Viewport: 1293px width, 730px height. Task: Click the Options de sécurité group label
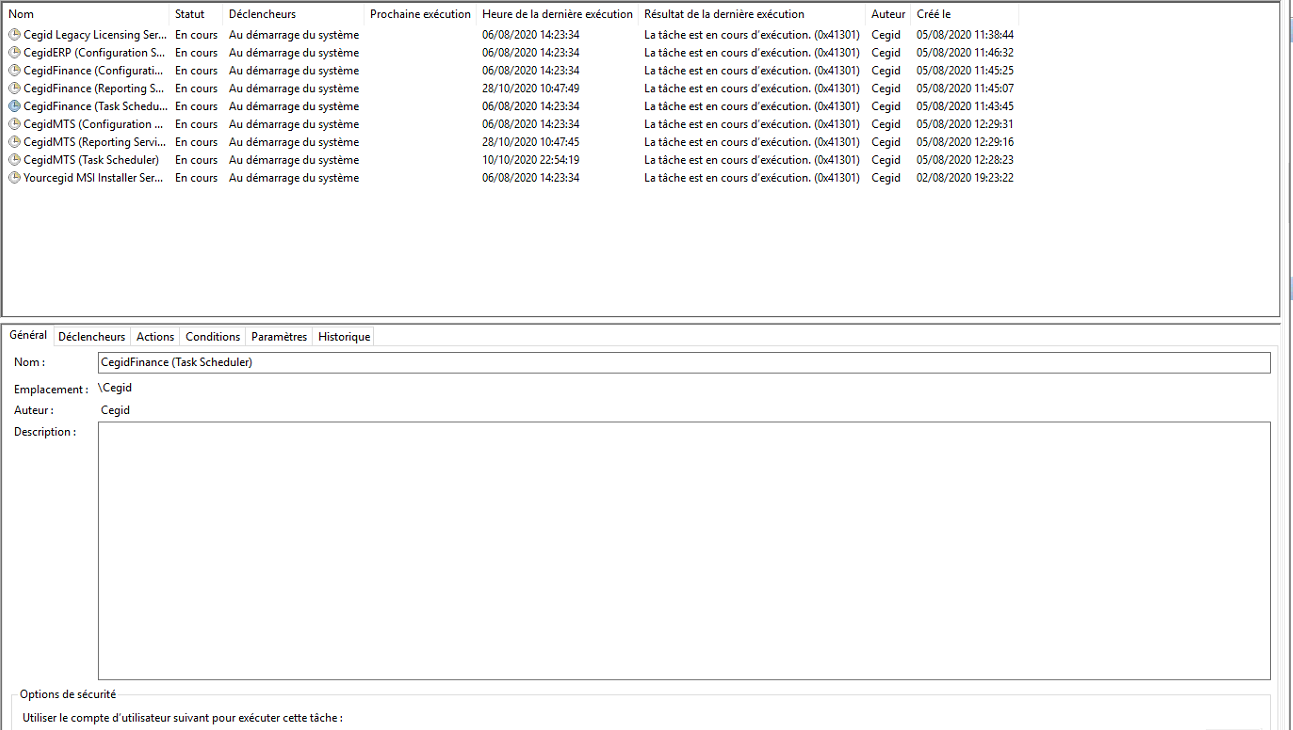point(68,694)
